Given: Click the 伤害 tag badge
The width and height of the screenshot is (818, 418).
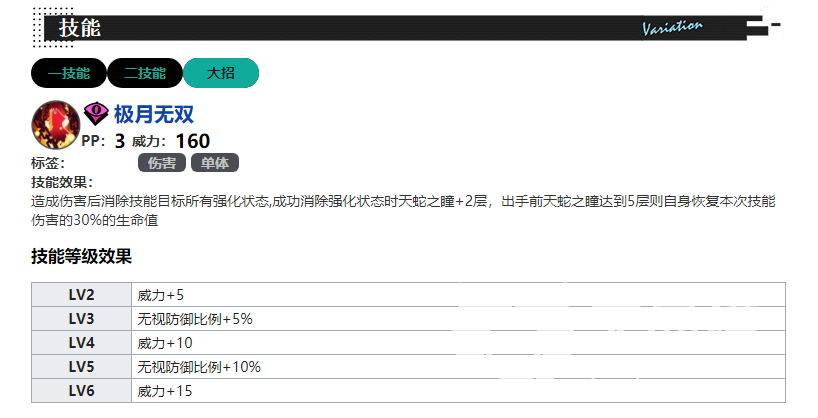Looking at the screenshot, I should click(x=161, y=163).
